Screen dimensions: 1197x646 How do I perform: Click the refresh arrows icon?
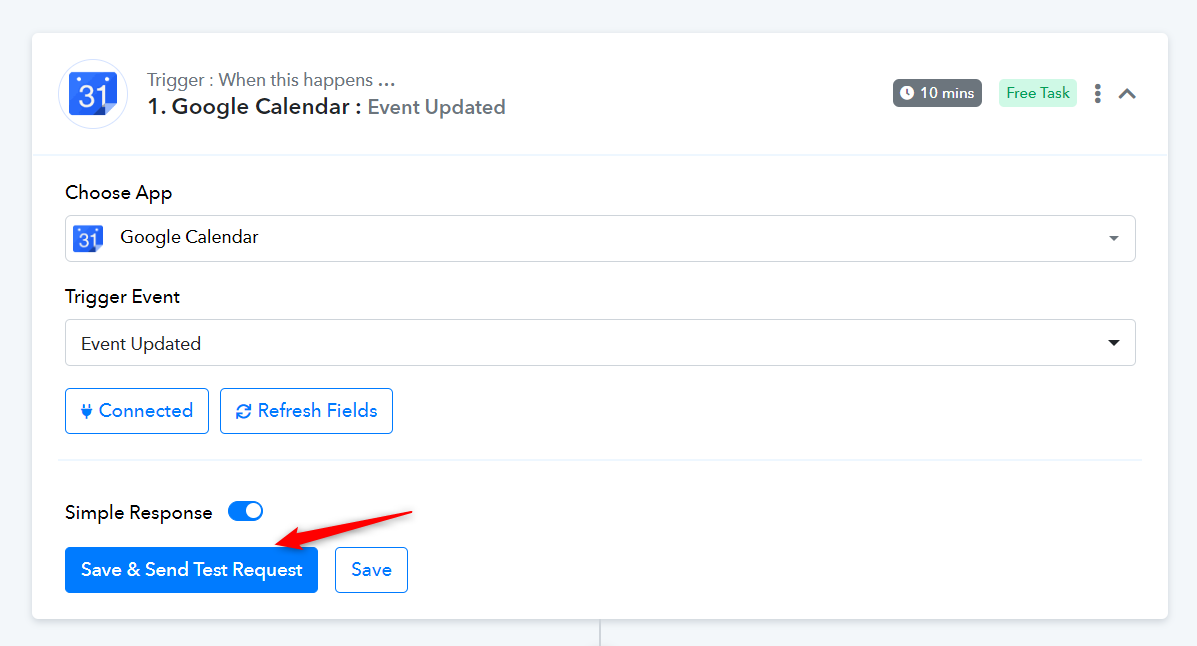244,412
